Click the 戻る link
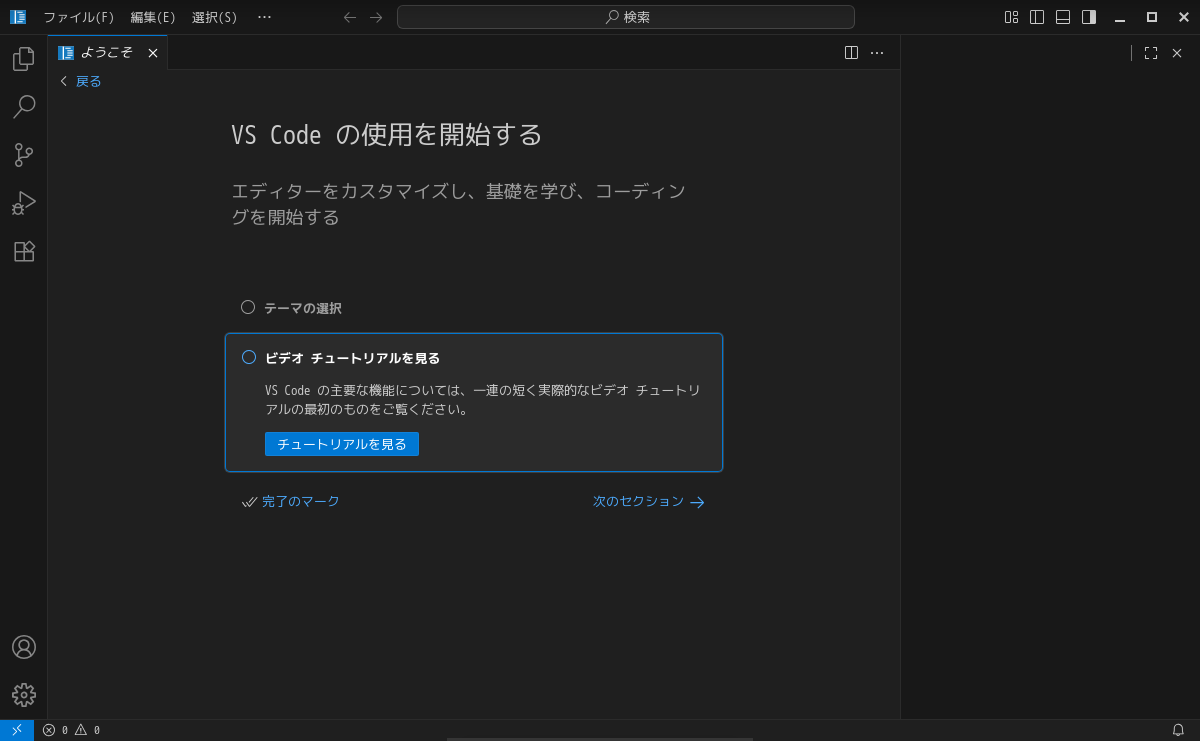 pyautogui.click(x=81, y=81)
